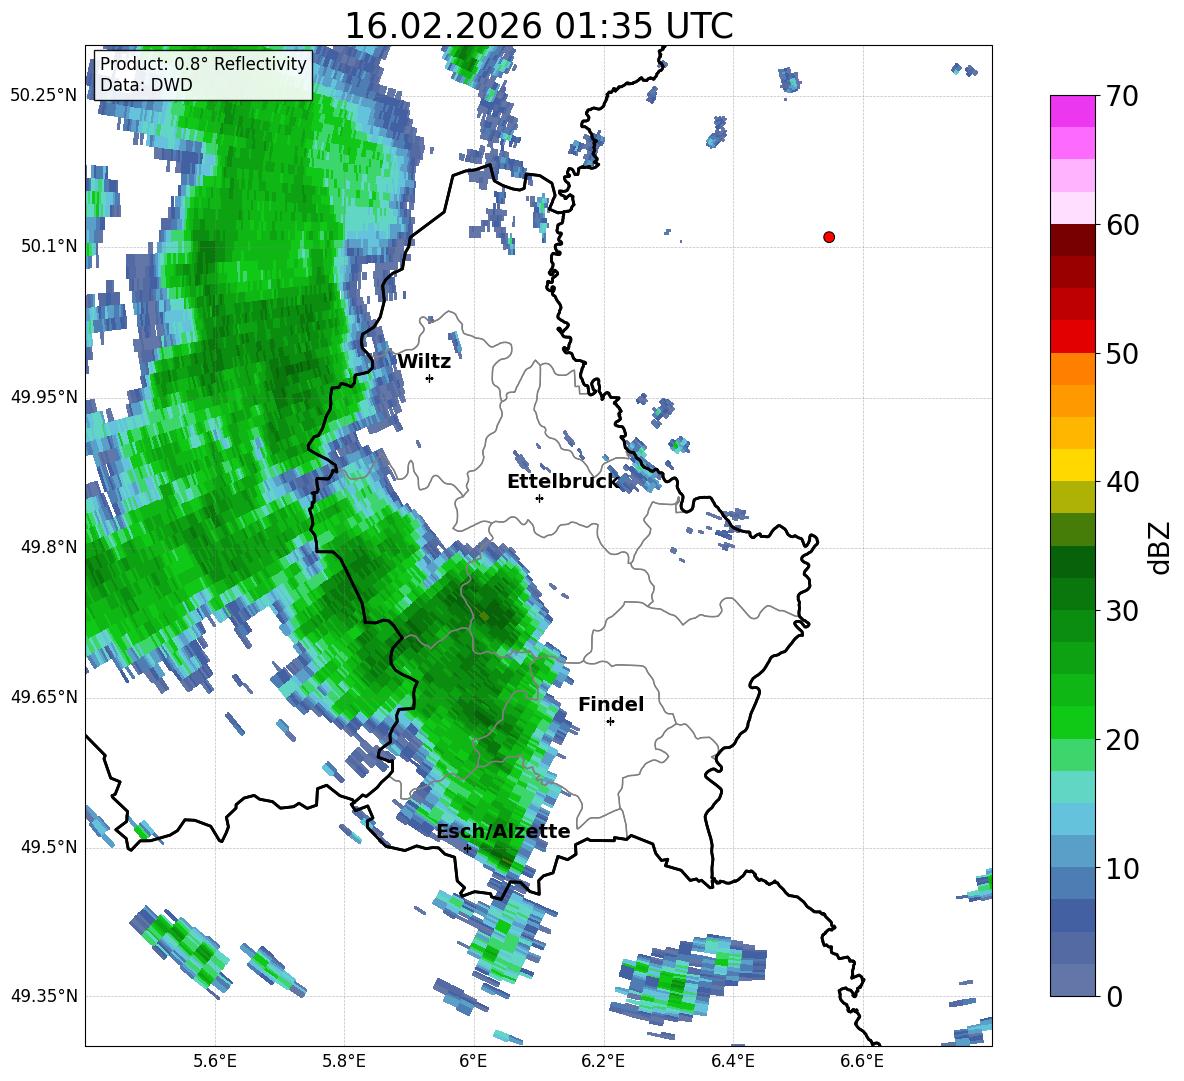Click the 49.95°N latitude label
The width and height of the screenshot is (1184, 1081).
pos(44,397)
